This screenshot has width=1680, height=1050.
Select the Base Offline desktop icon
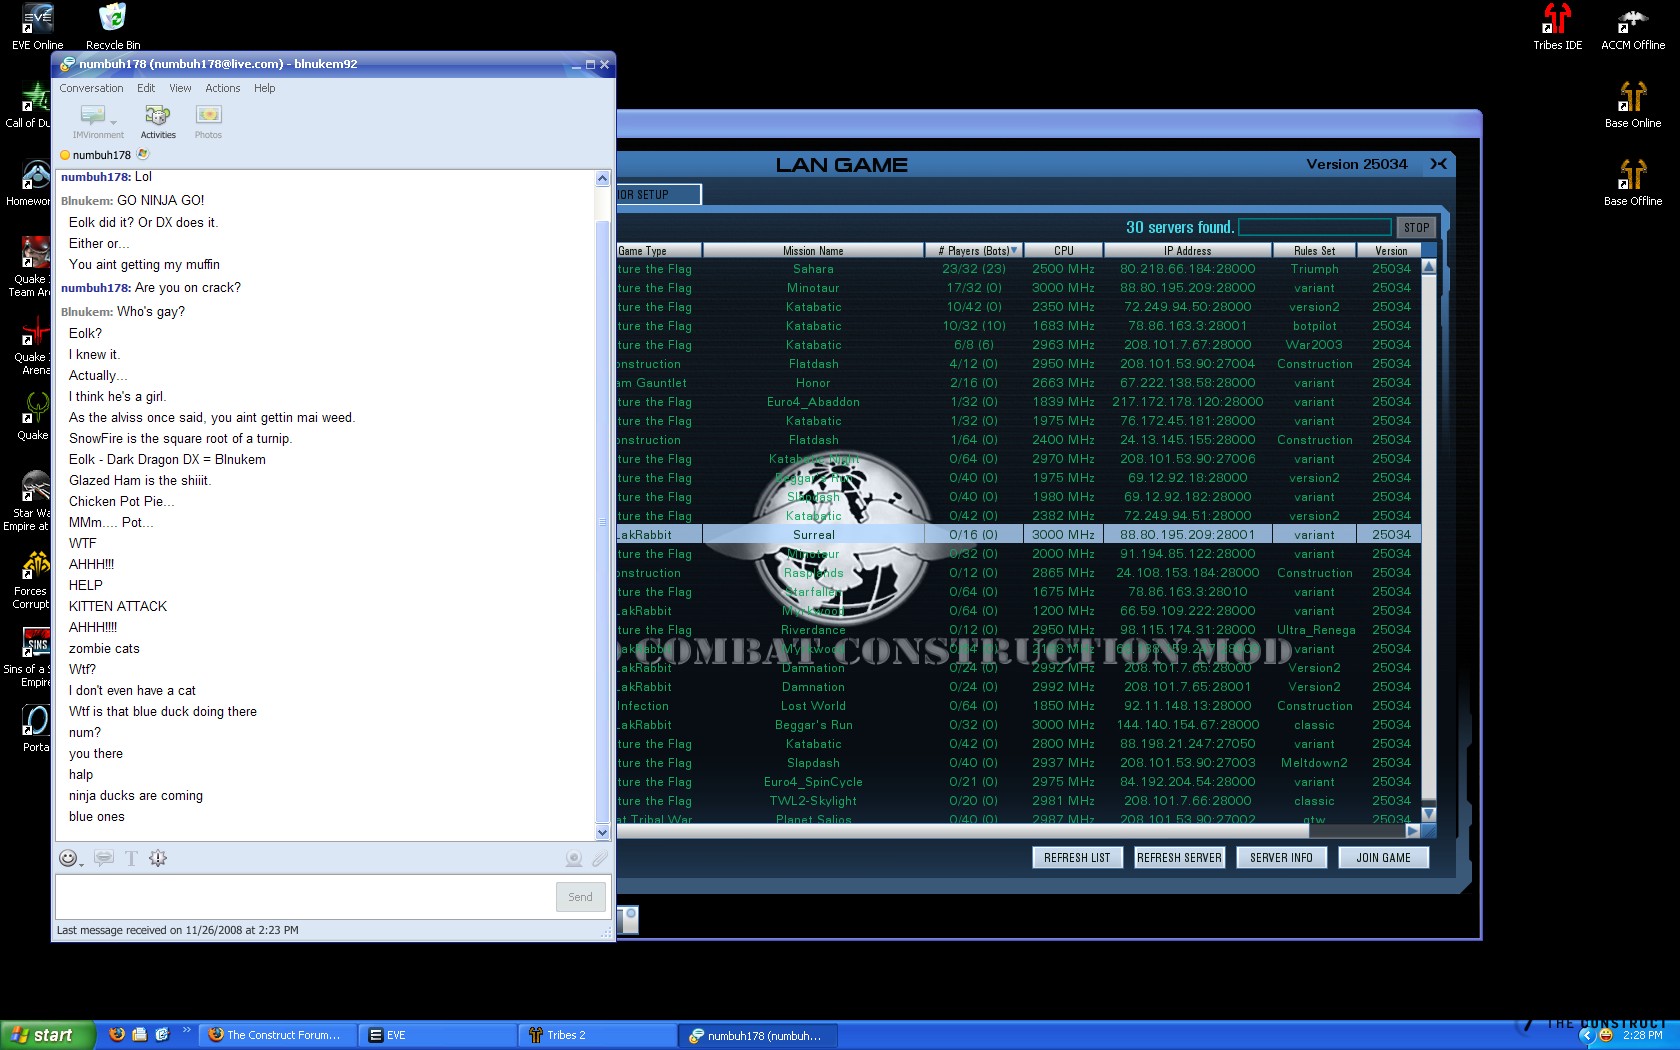pos(1633,182)
